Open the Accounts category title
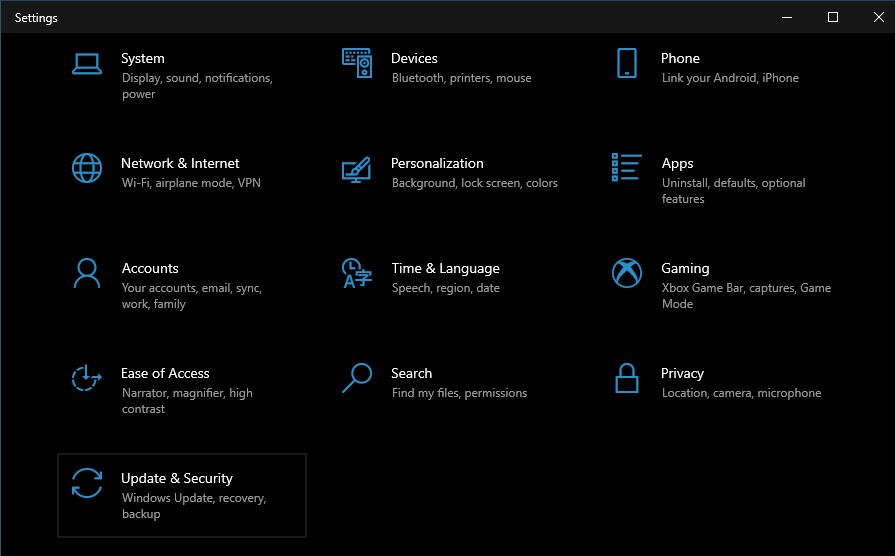The image size is (895, 556). point(150,268)
